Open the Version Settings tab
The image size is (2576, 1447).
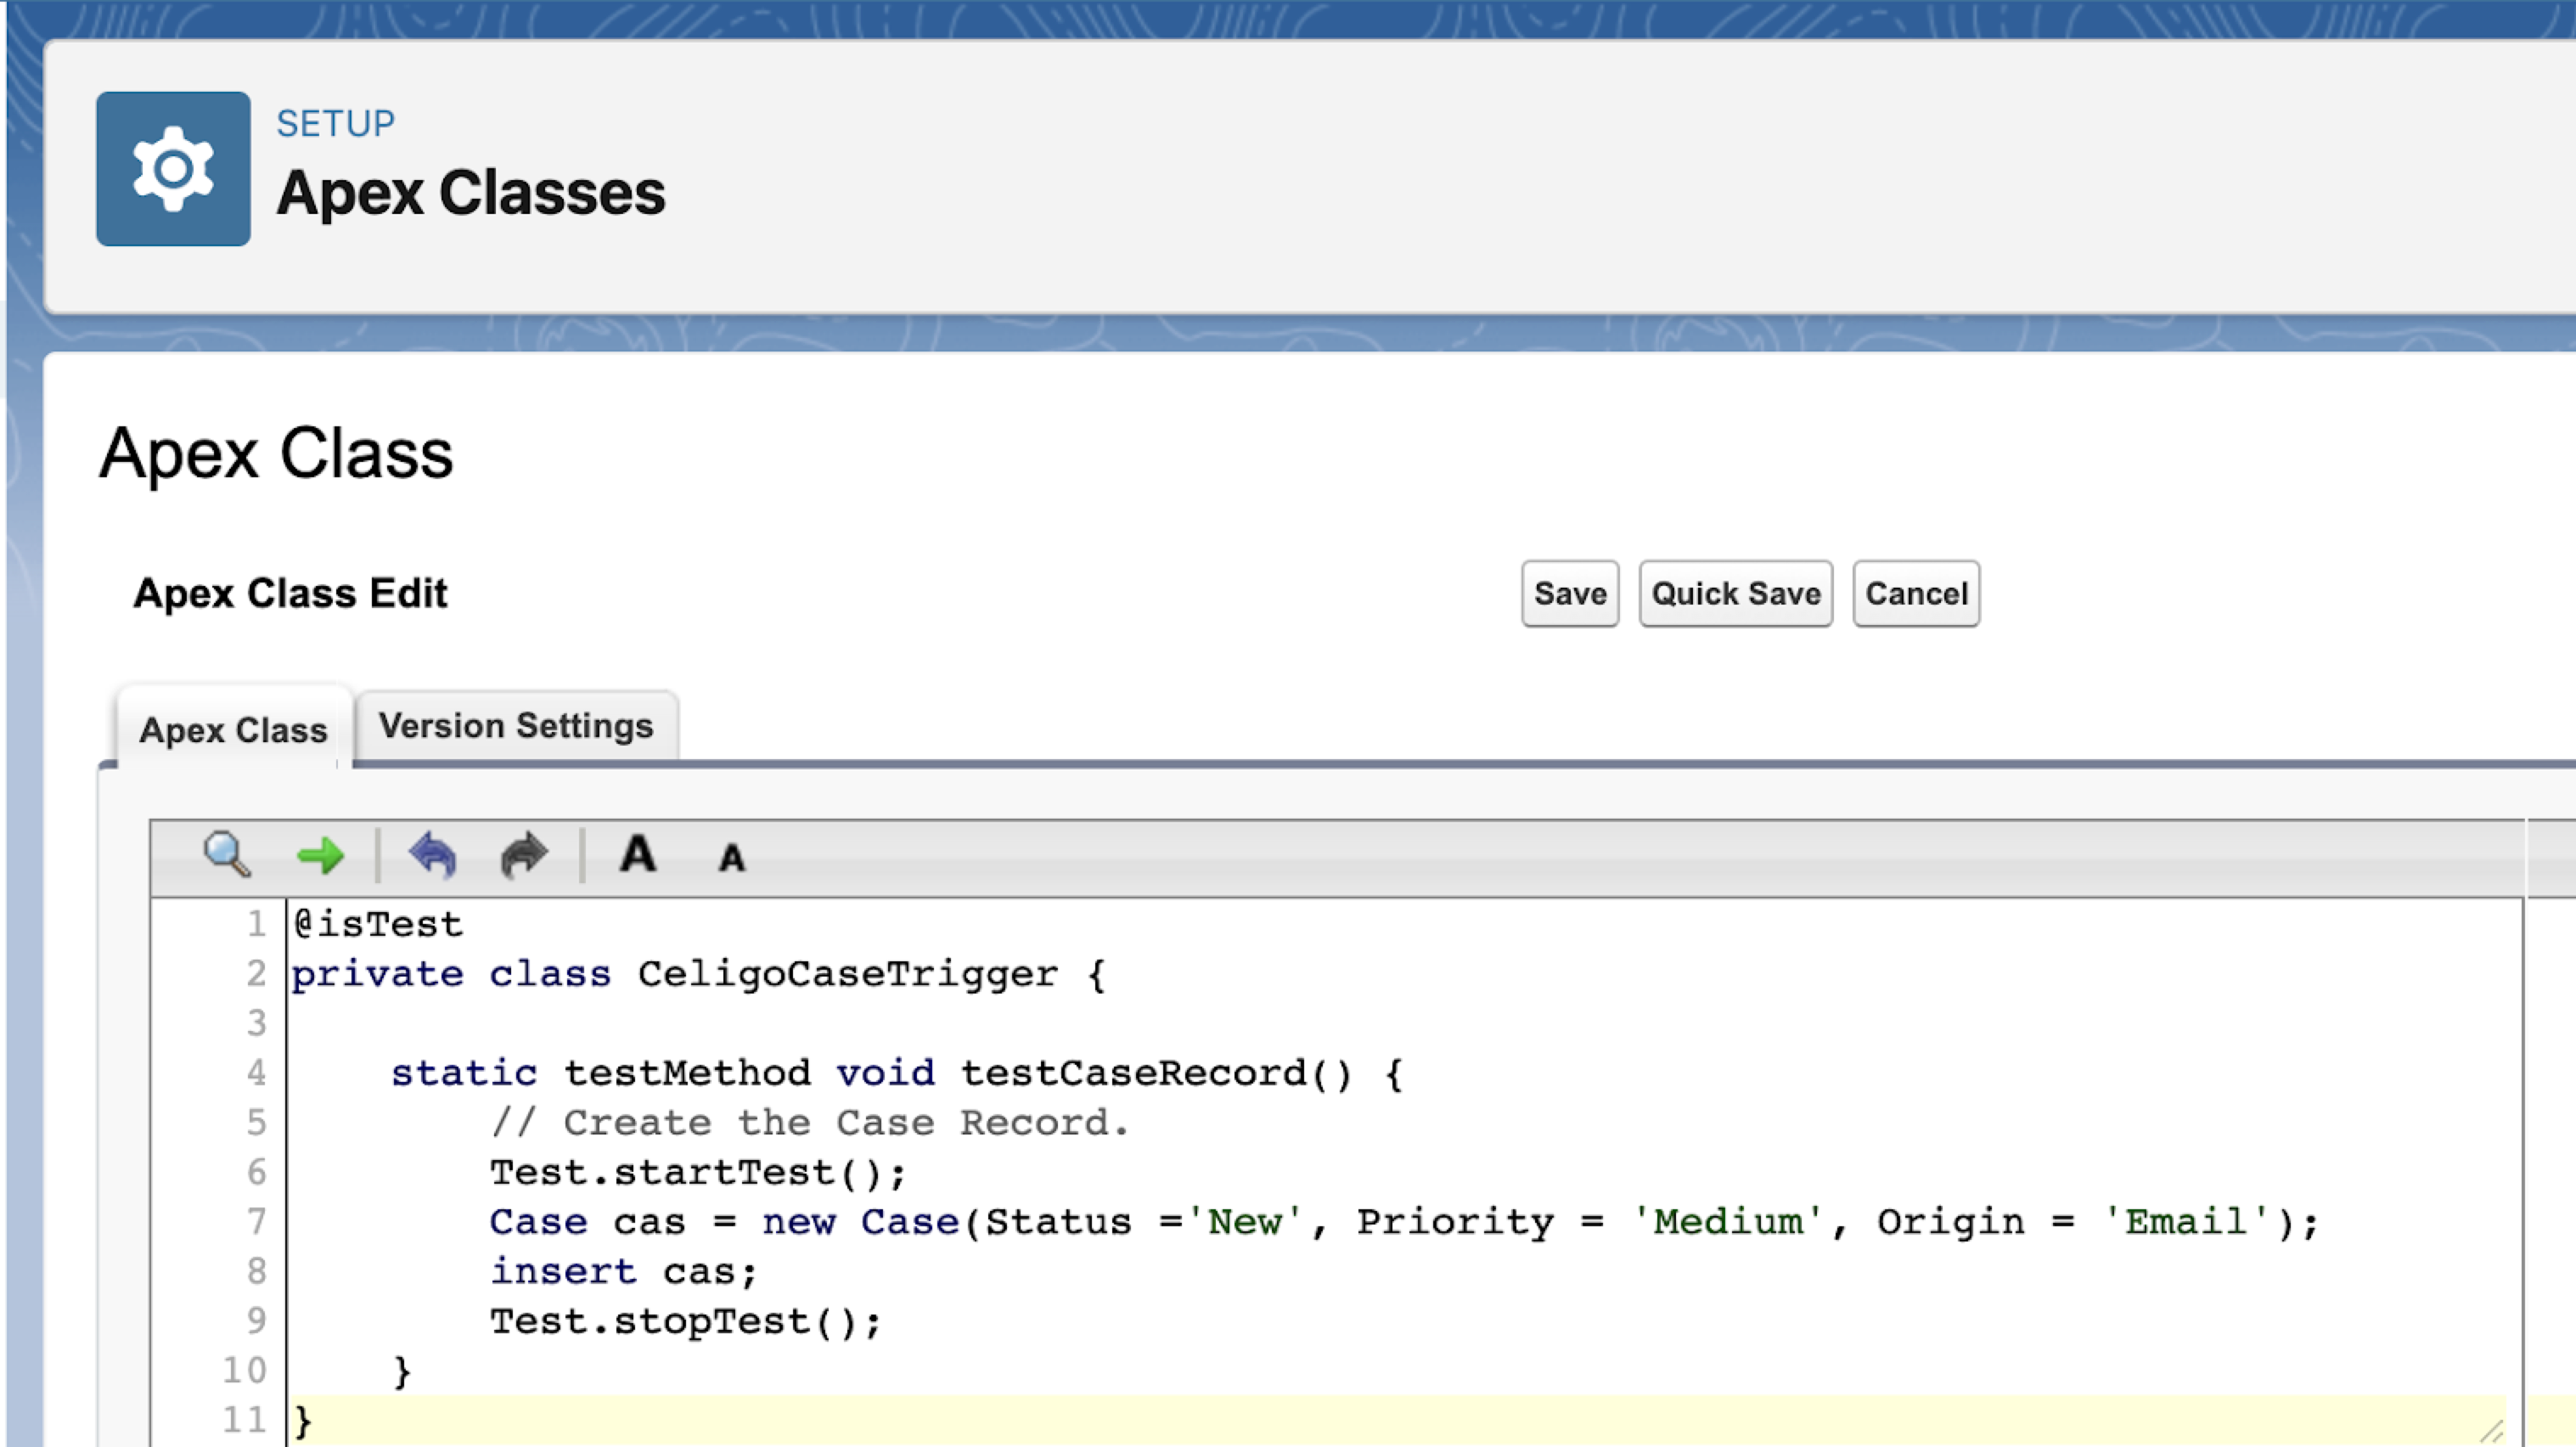tap(515, 725)
